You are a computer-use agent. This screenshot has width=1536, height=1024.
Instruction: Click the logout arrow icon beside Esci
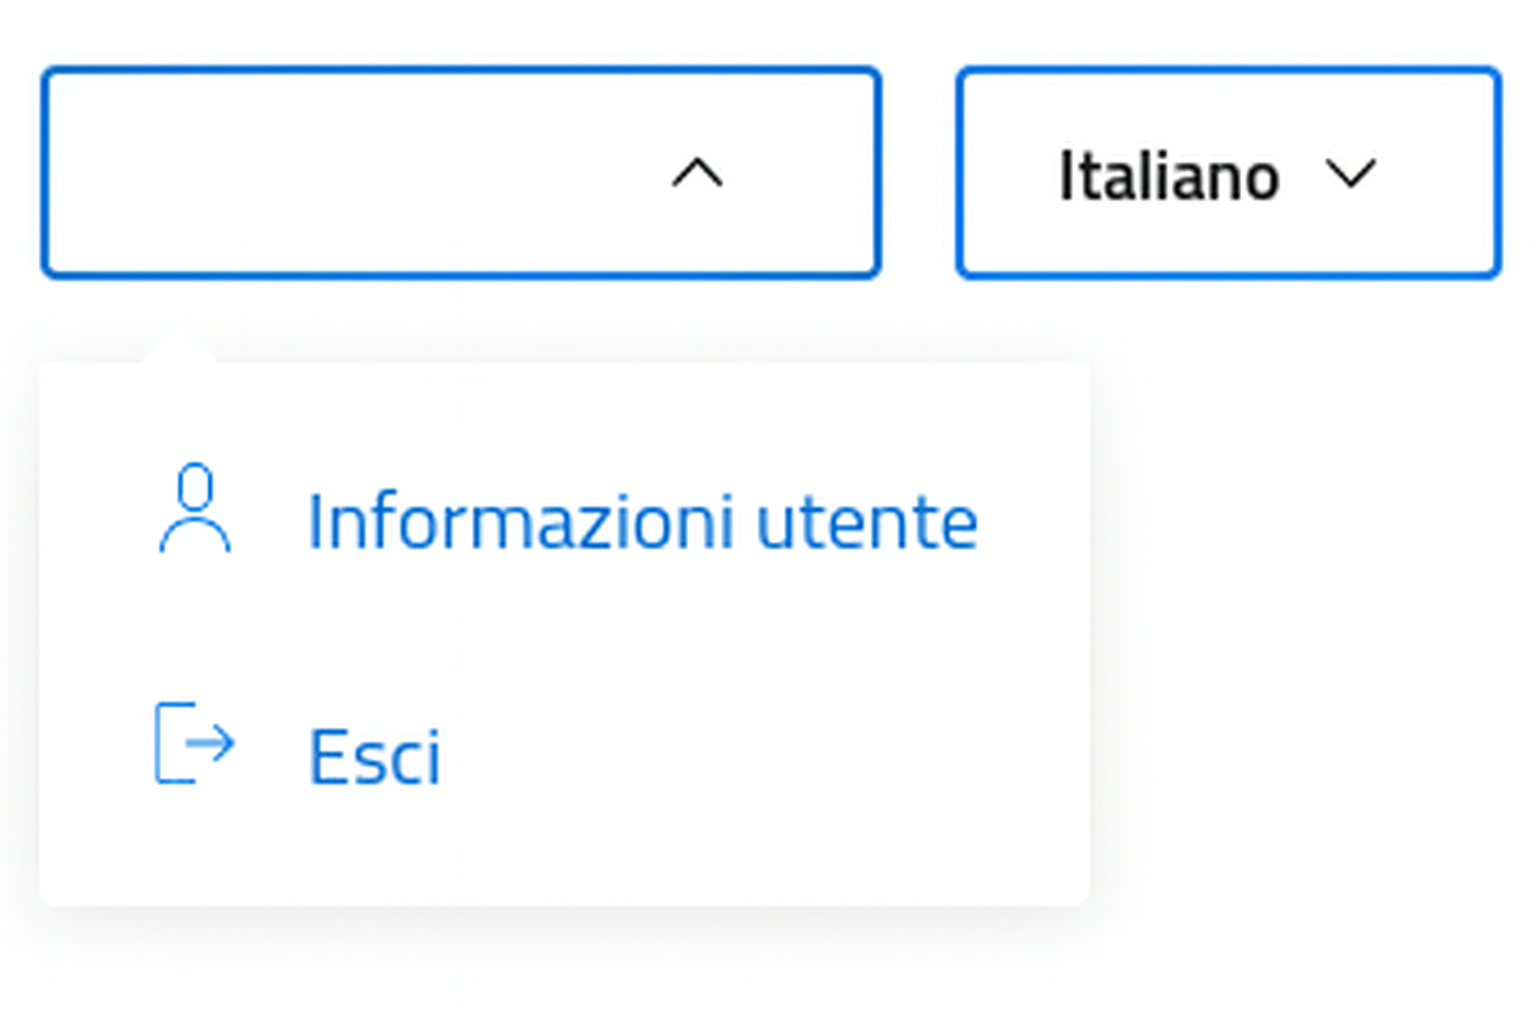pyautogui.click(x=194, y=743)
